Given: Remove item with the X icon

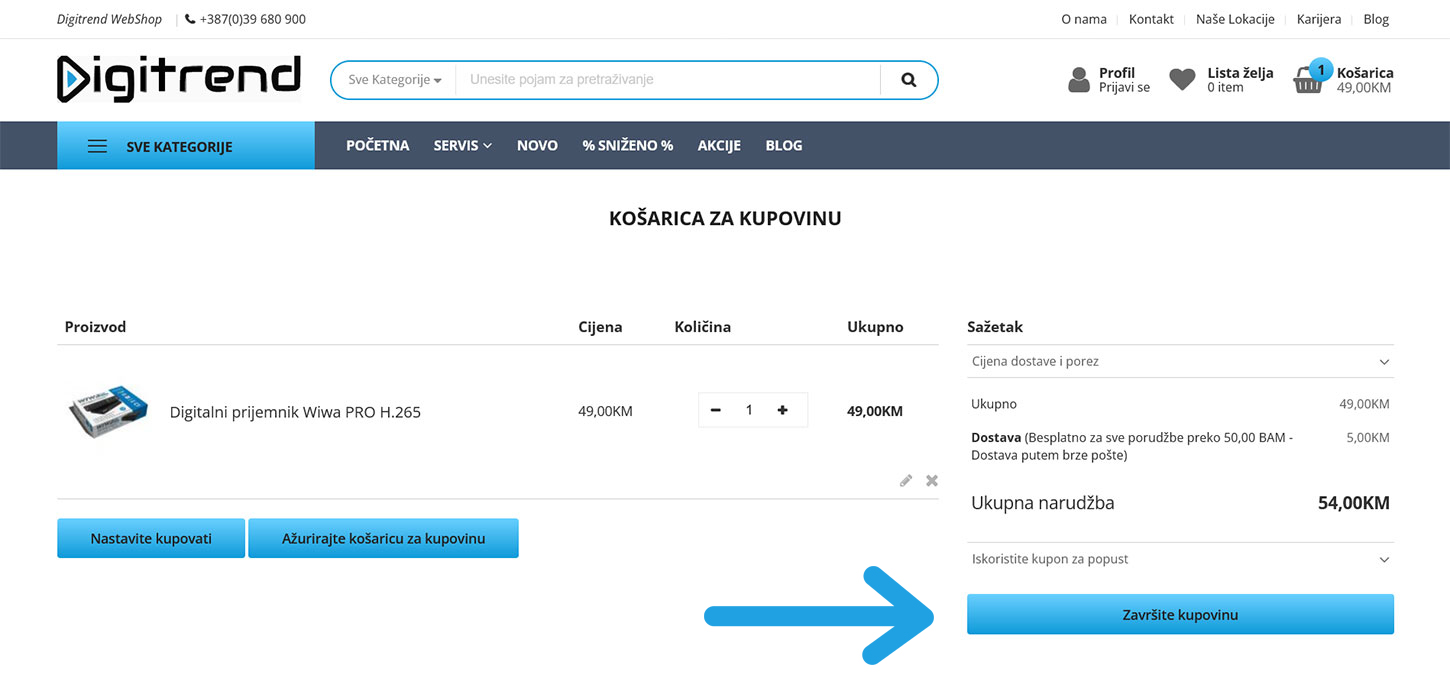Looking at the screenshot, I should coord(932,481).
